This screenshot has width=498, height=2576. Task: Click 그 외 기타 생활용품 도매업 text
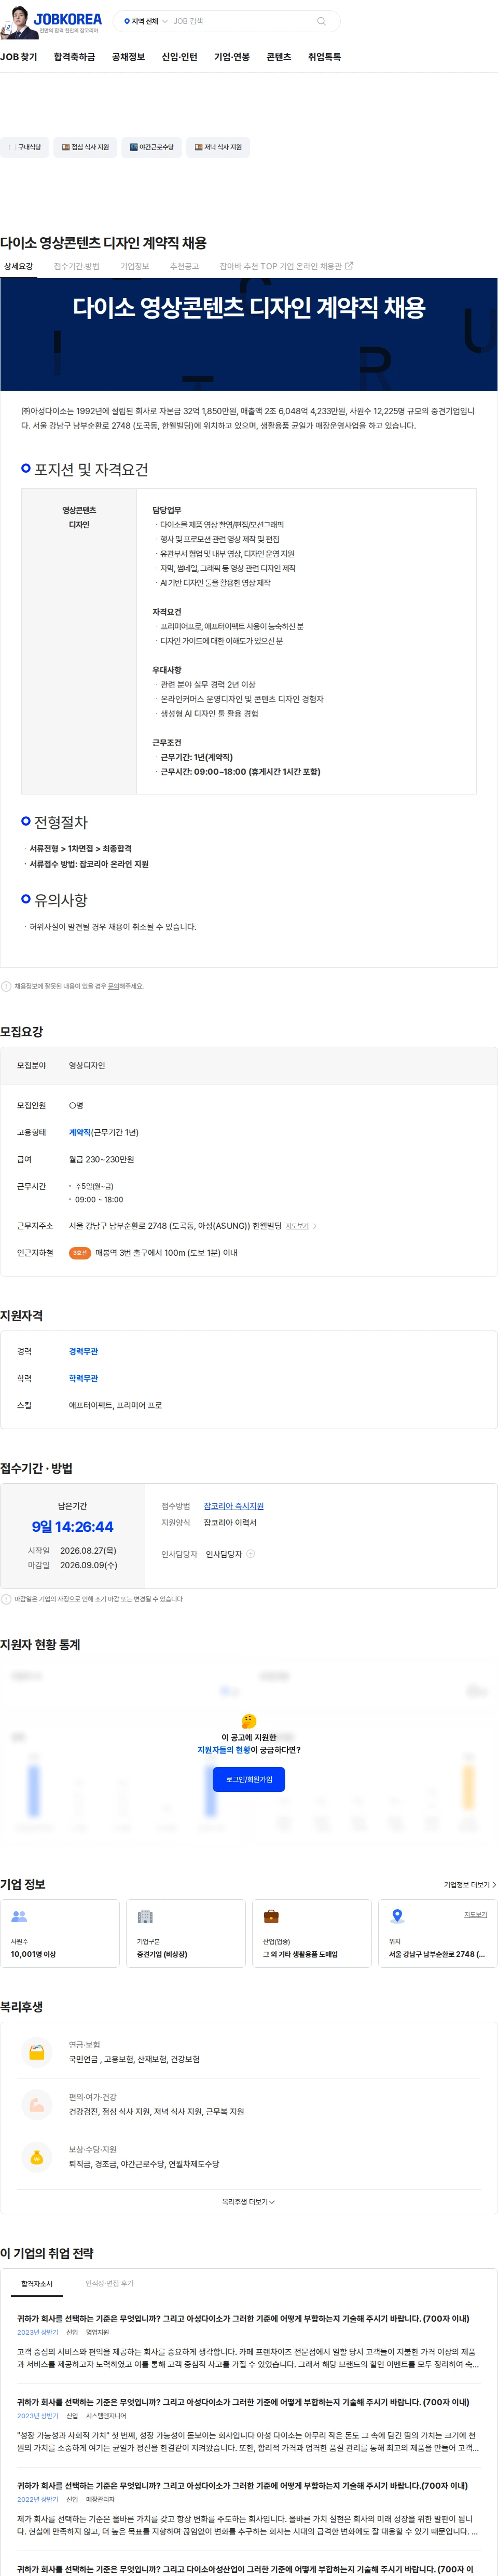point(300,1954)
